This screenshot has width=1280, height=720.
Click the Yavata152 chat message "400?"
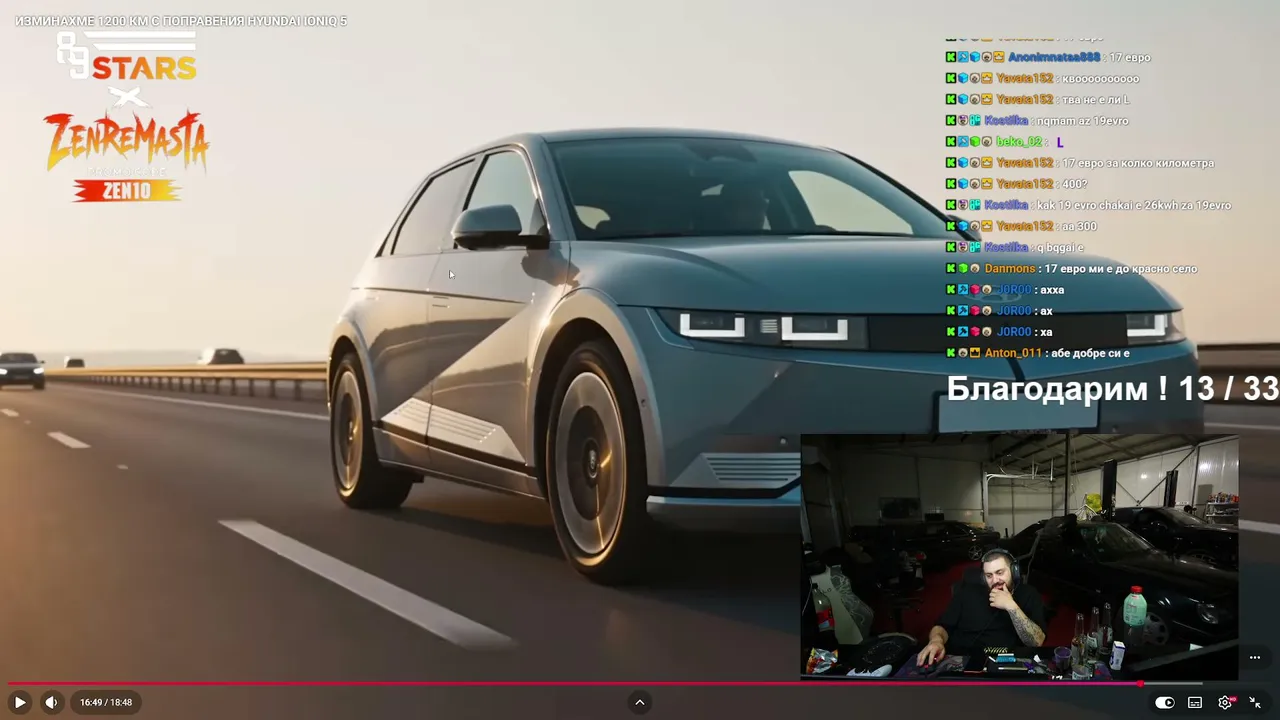pos(1074,184)
